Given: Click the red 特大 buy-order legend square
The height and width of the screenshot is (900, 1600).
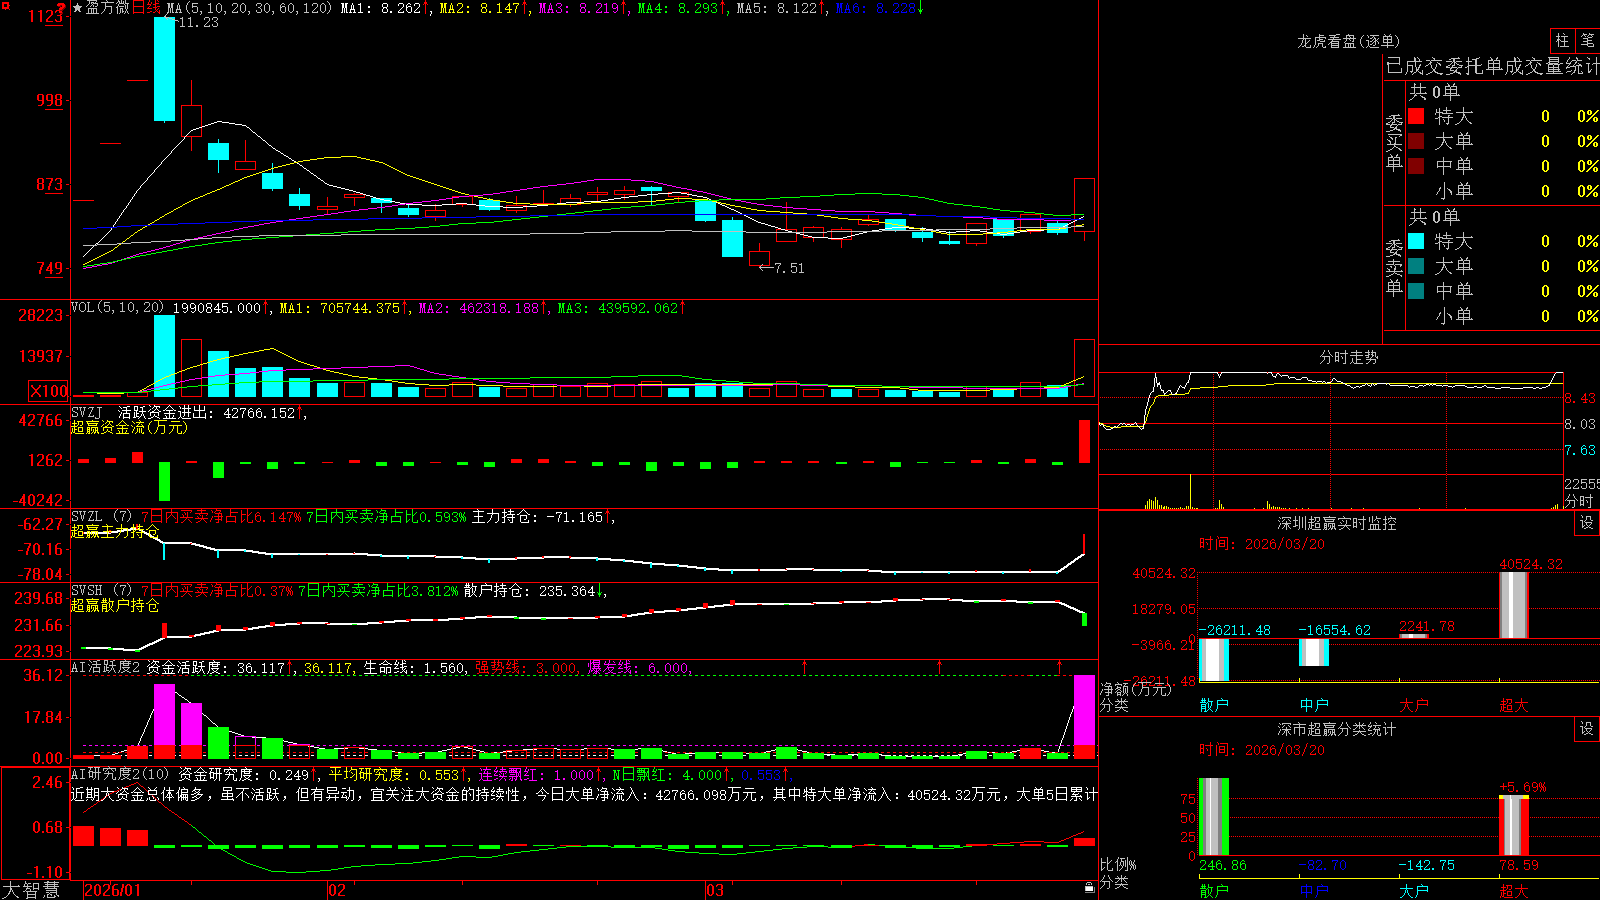Looking at the screenshot, I should coord(1416,116).
